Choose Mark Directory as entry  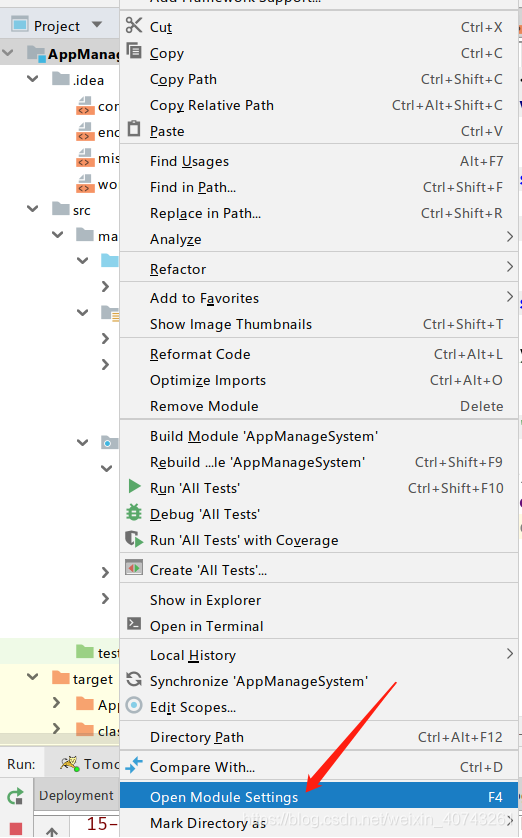(x=319, y=824)
